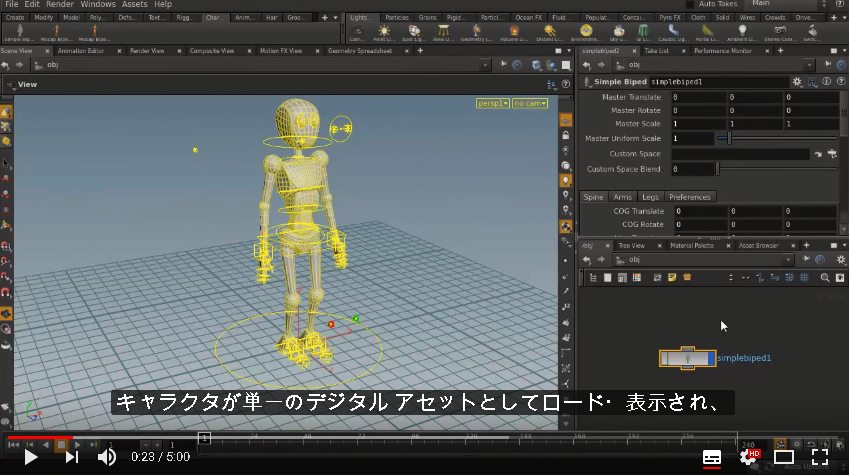Select the Spot Light shelf tool
Image resolution: width=849 pixels, height=476 pixels.
(x=414, y=32)
